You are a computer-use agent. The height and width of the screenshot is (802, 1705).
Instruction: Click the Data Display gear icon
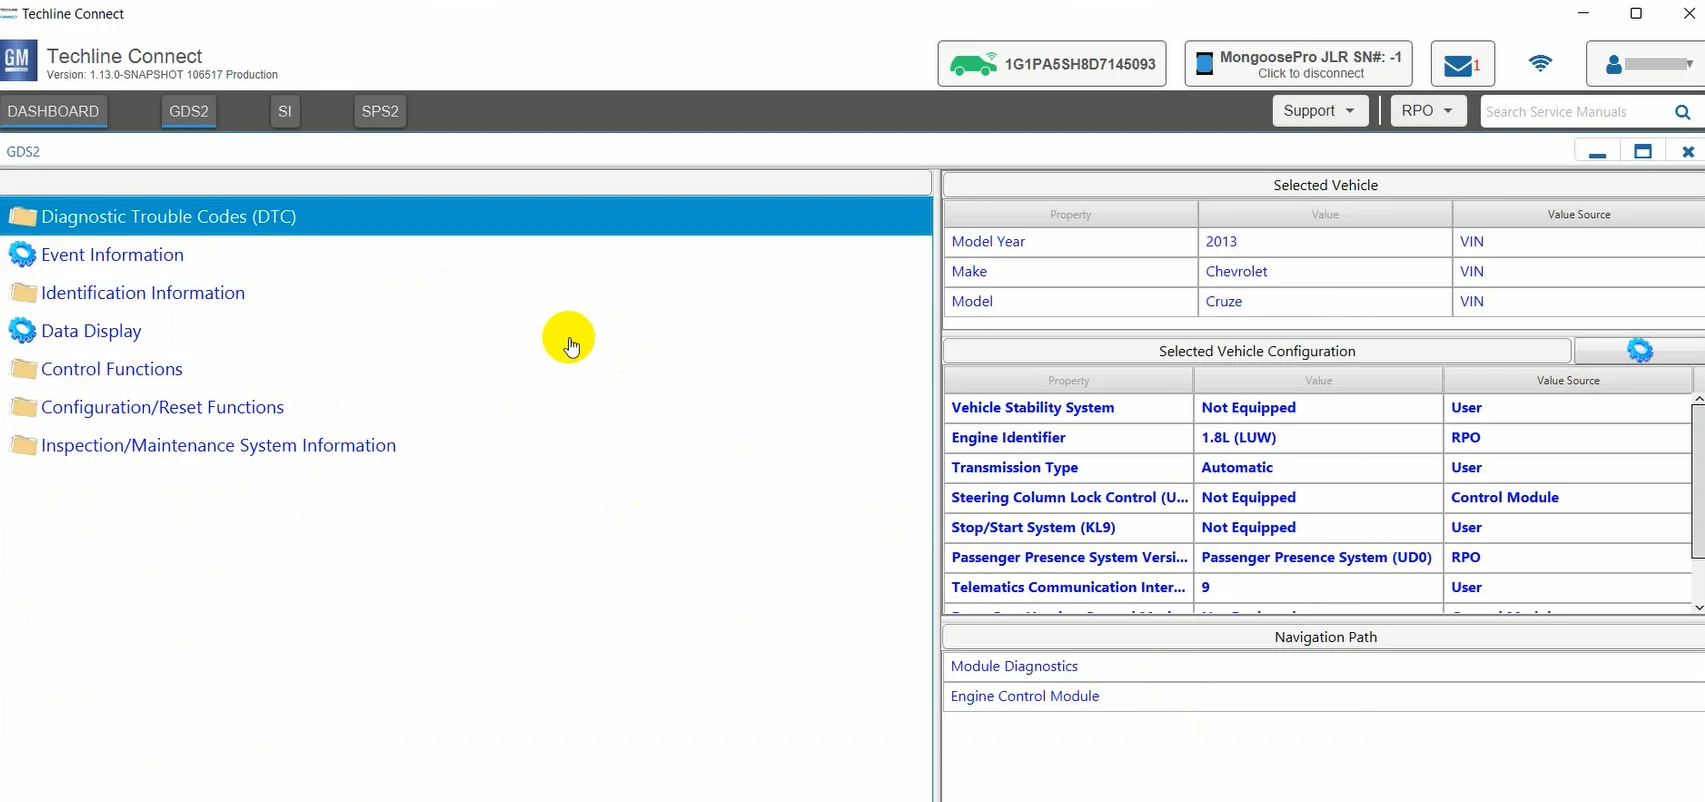tap(22, 331)
